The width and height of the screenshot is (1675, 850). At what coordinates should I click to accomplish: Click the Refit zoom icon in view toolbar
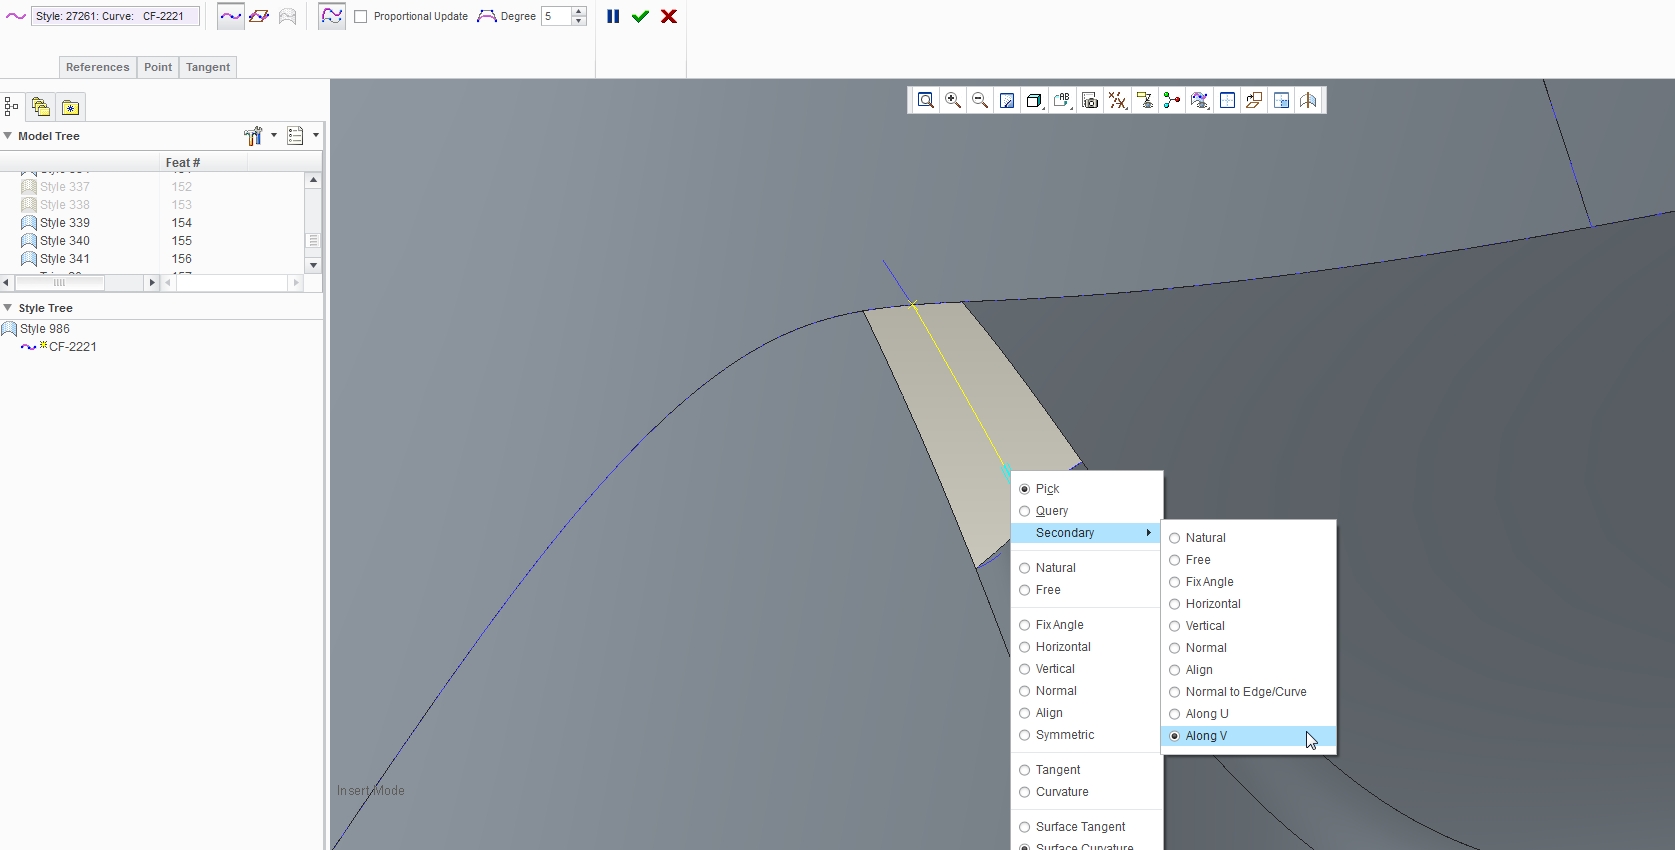(x=926, y=100)
